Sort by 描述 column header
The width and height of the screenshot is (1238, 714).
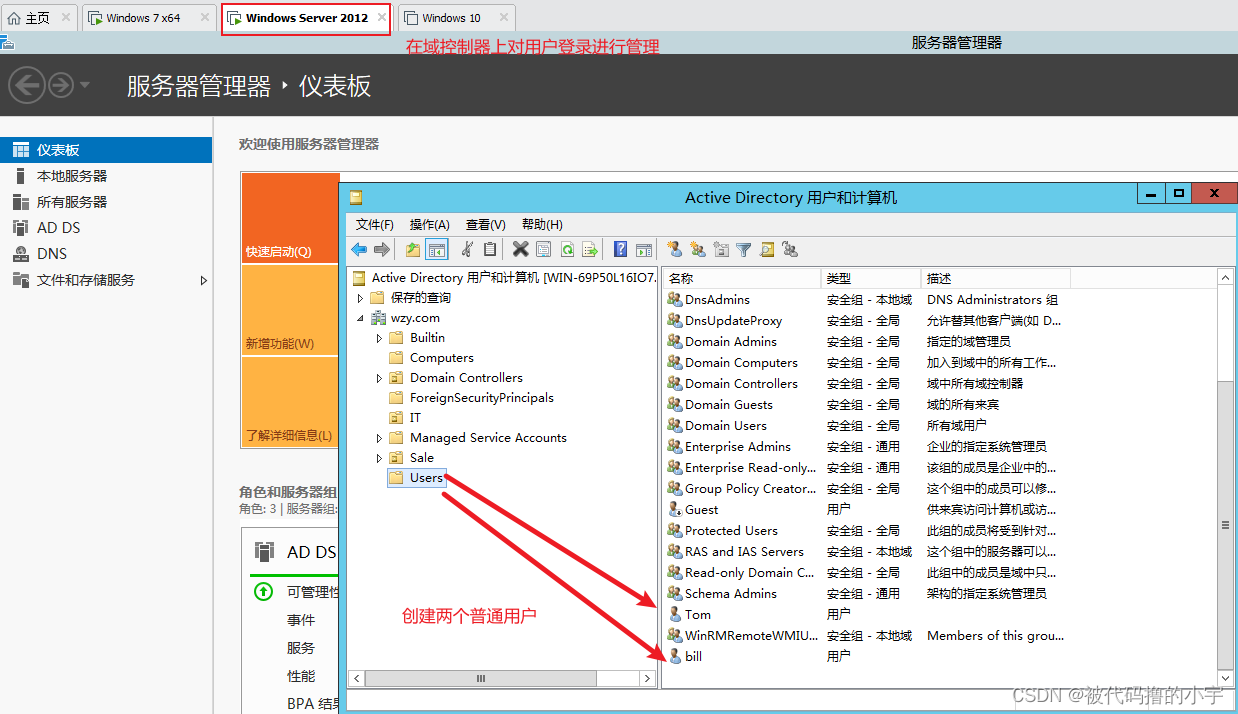pos(995,278)
